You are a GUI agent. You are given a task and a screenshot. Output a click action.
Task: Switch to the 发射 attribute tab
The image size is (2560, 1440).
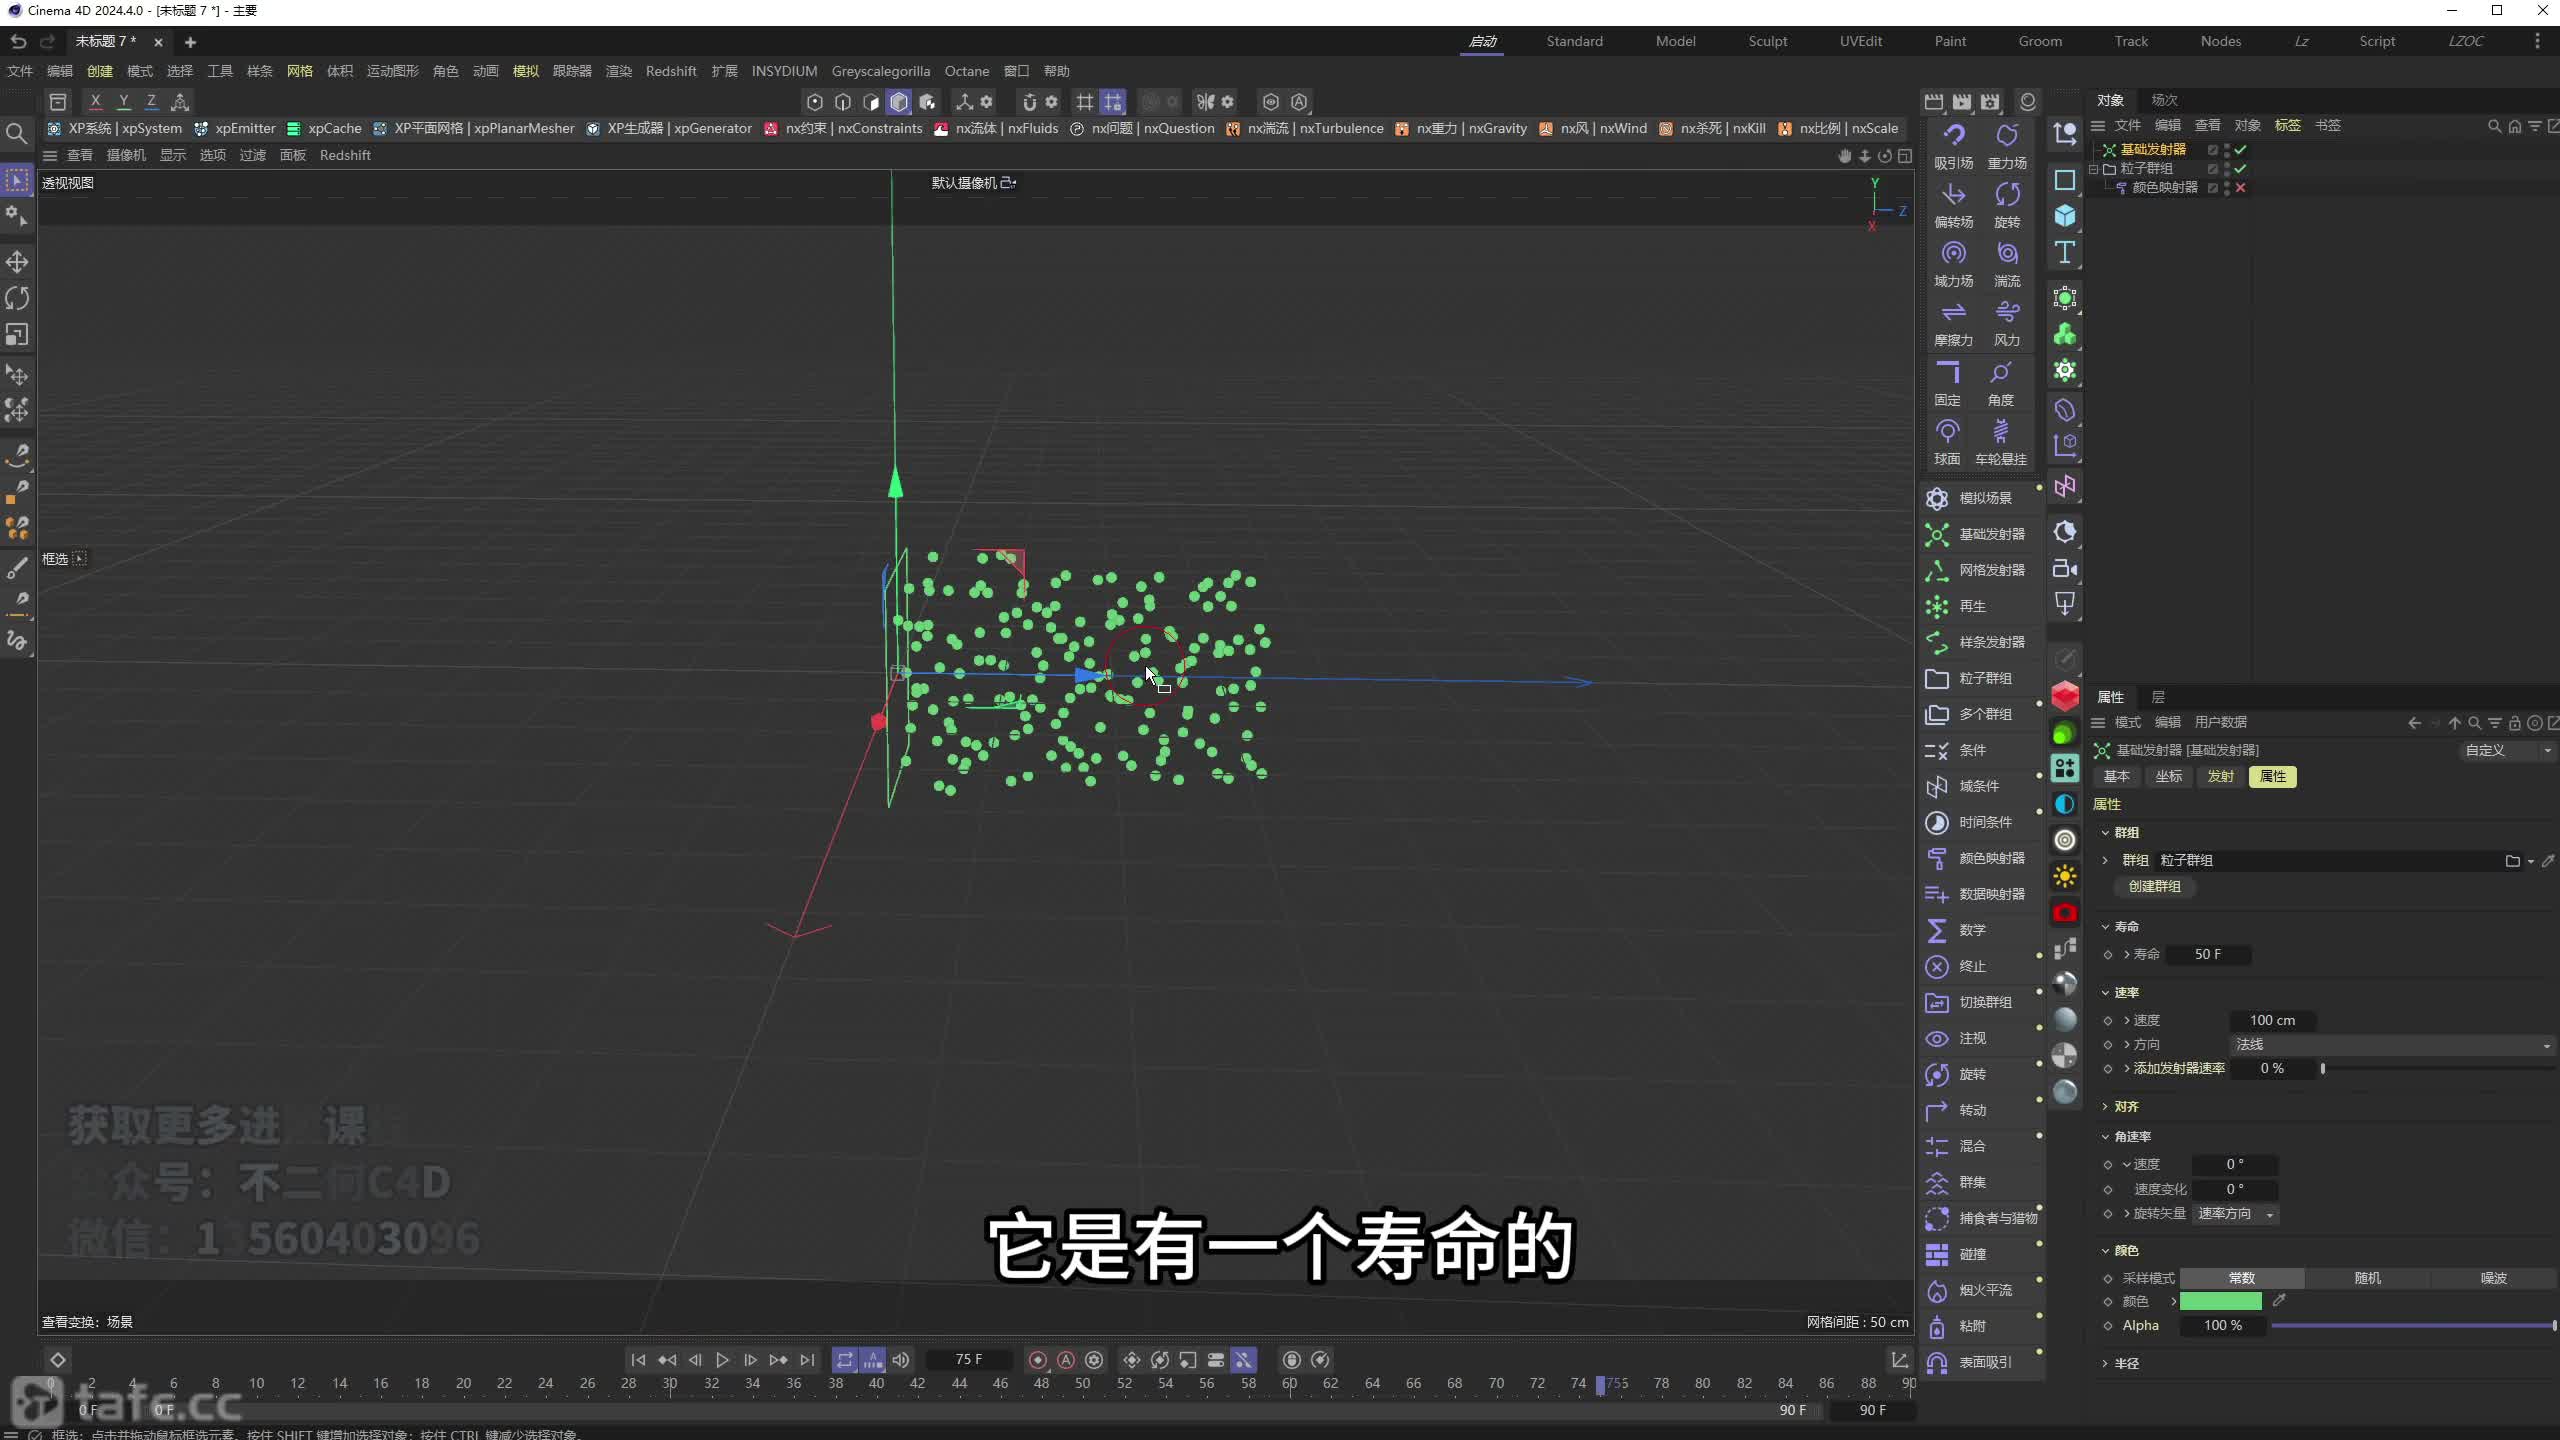(2220, 776)
